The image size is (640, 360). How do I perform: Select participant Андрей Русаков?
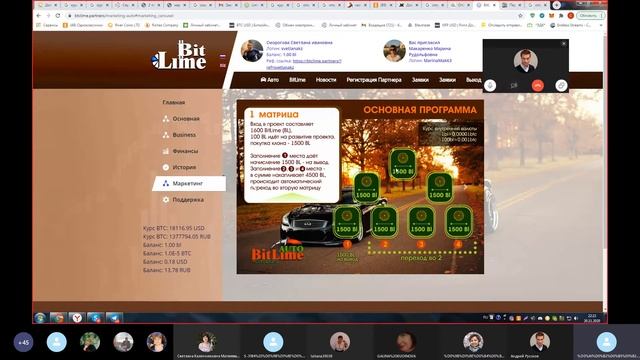[x=540, y=343]
